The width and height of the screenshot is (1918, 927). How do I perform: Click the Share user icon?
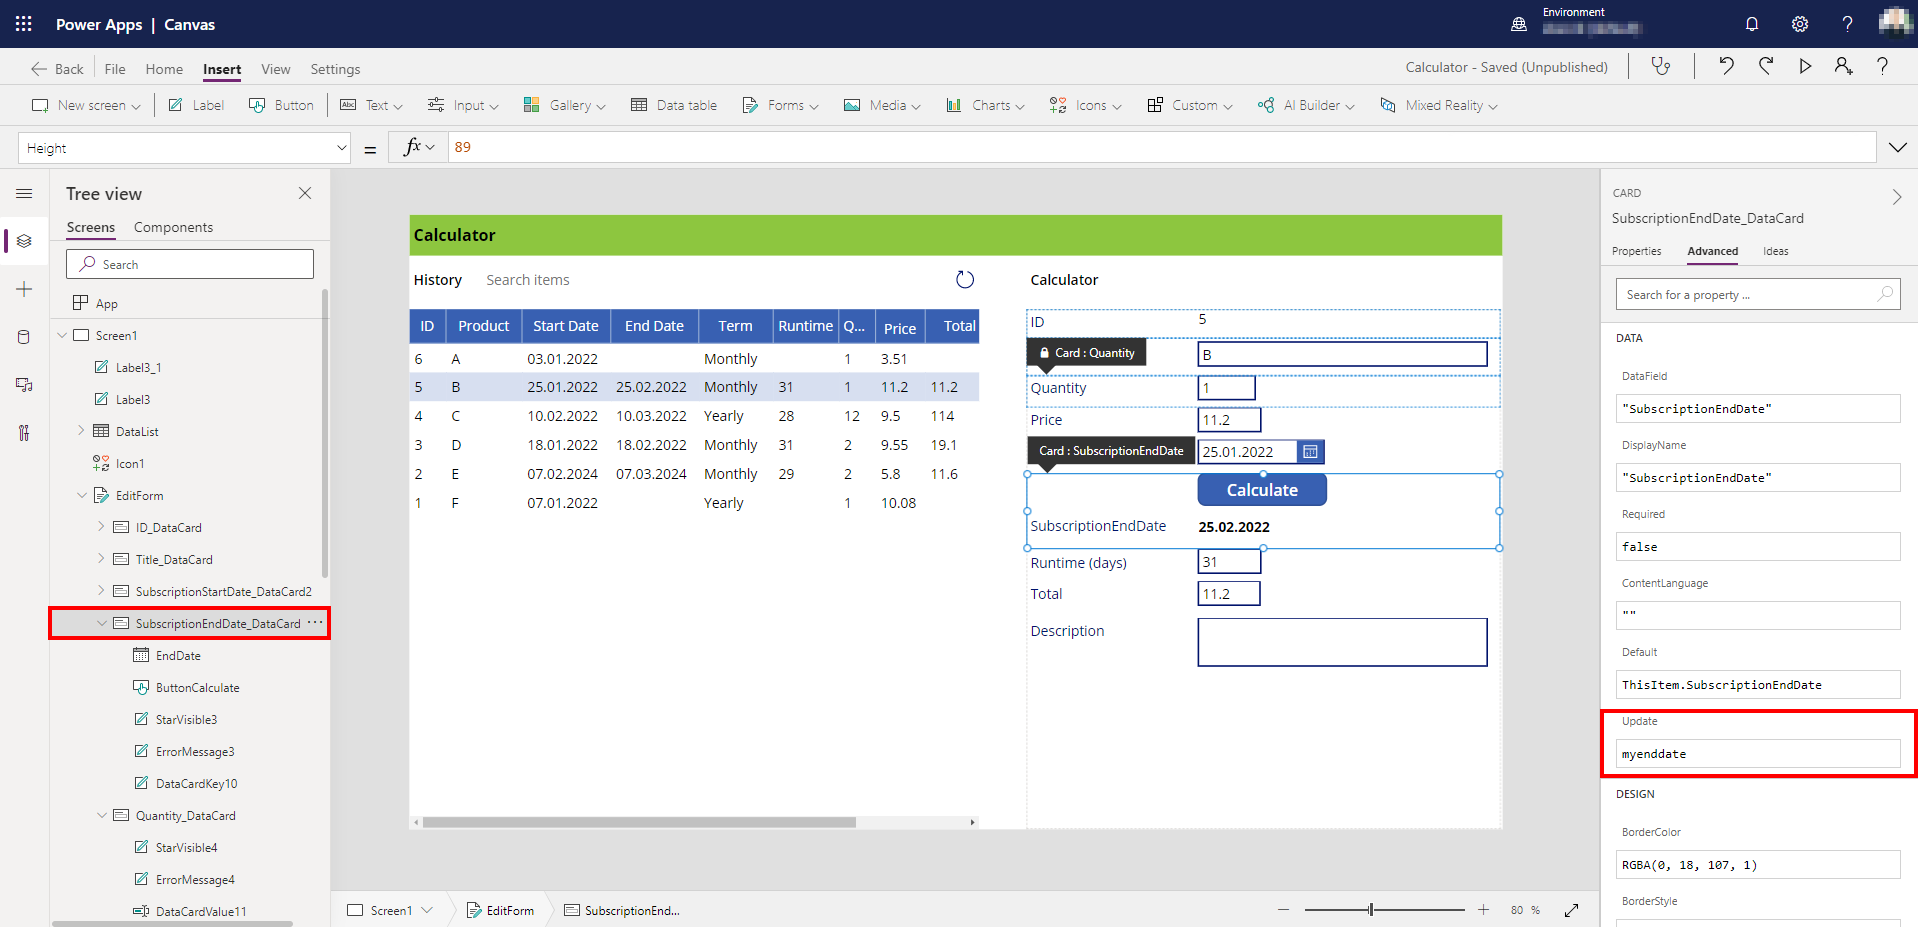tap(1843, 66)
